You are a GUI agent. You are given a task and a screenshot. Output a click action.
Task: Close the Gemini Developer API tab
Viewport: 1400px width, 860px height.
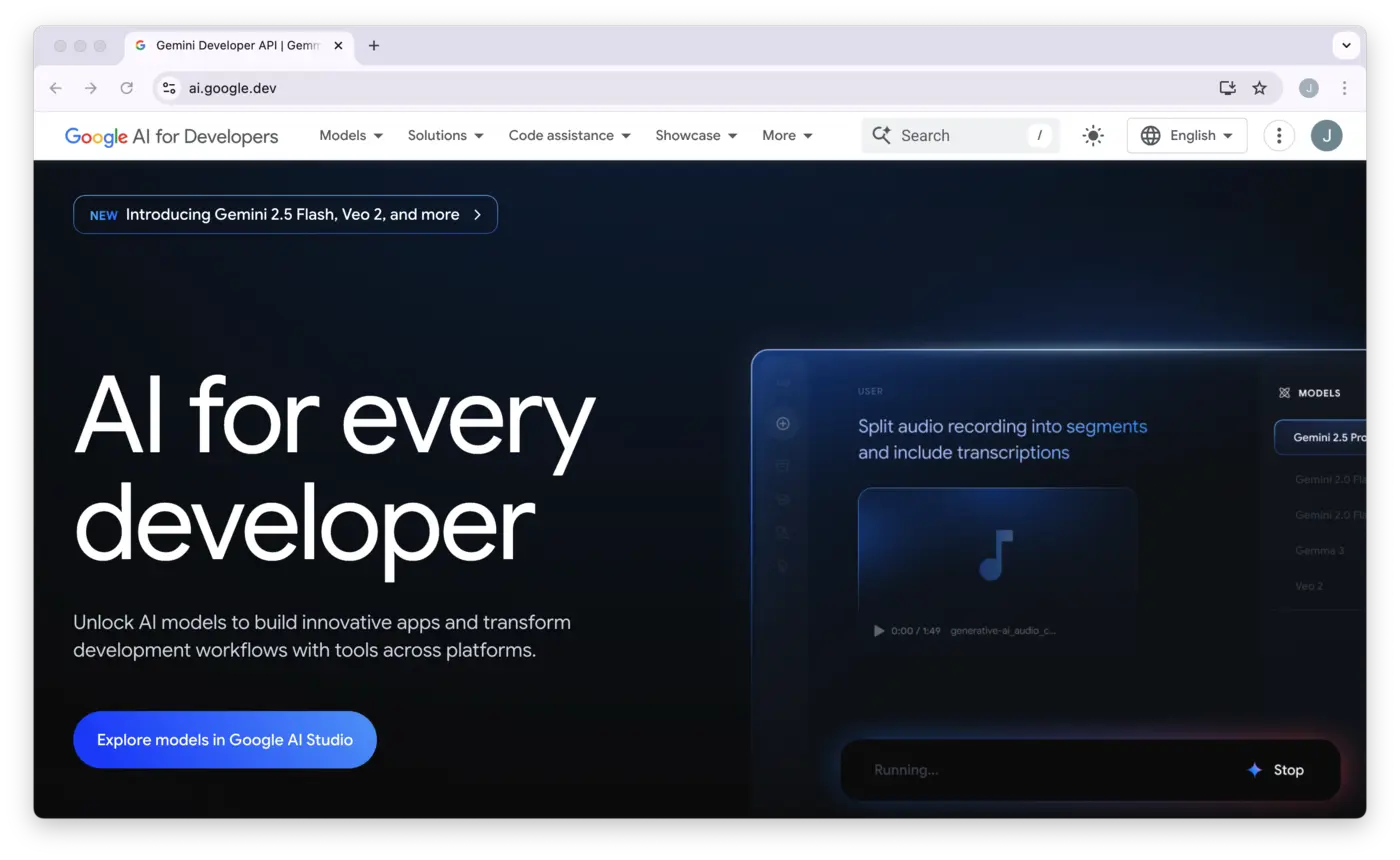[x=339, y=45]
